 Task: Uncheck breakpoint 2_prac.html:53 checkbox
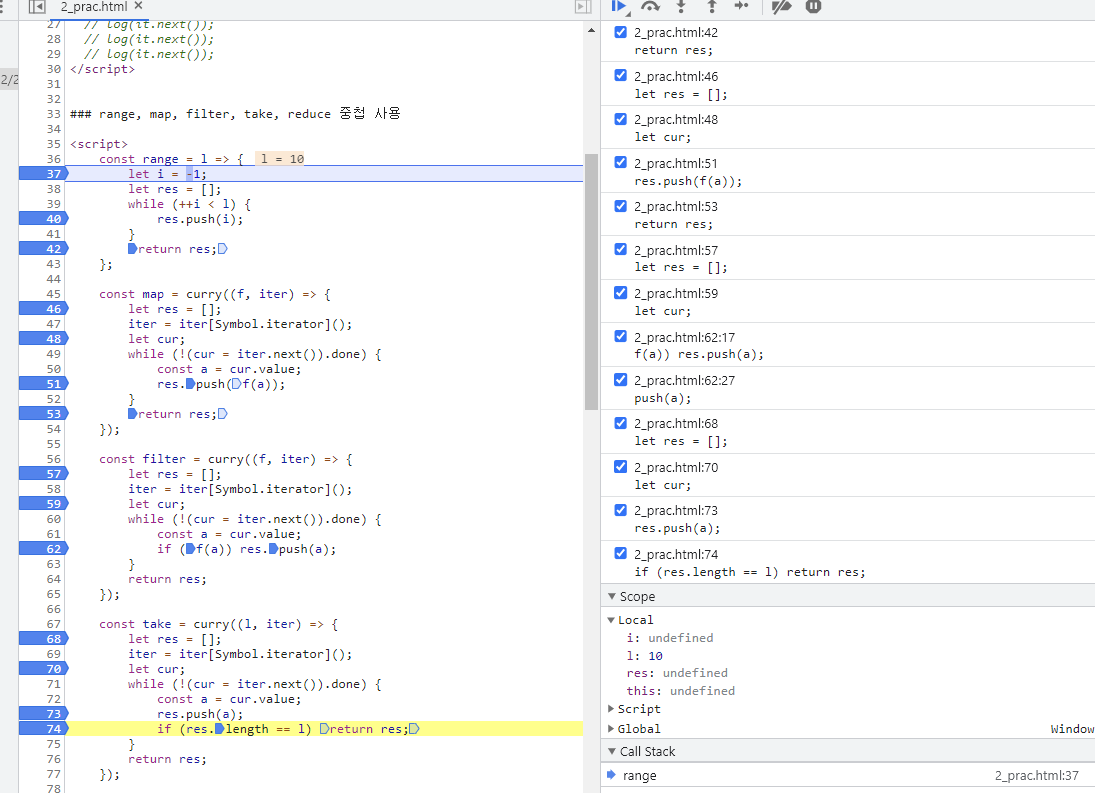tap(620, 206)
